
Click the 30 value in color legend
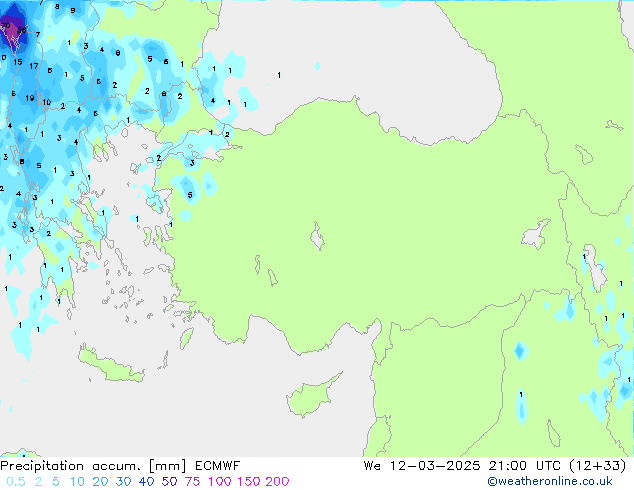click(x=123, y=482)
